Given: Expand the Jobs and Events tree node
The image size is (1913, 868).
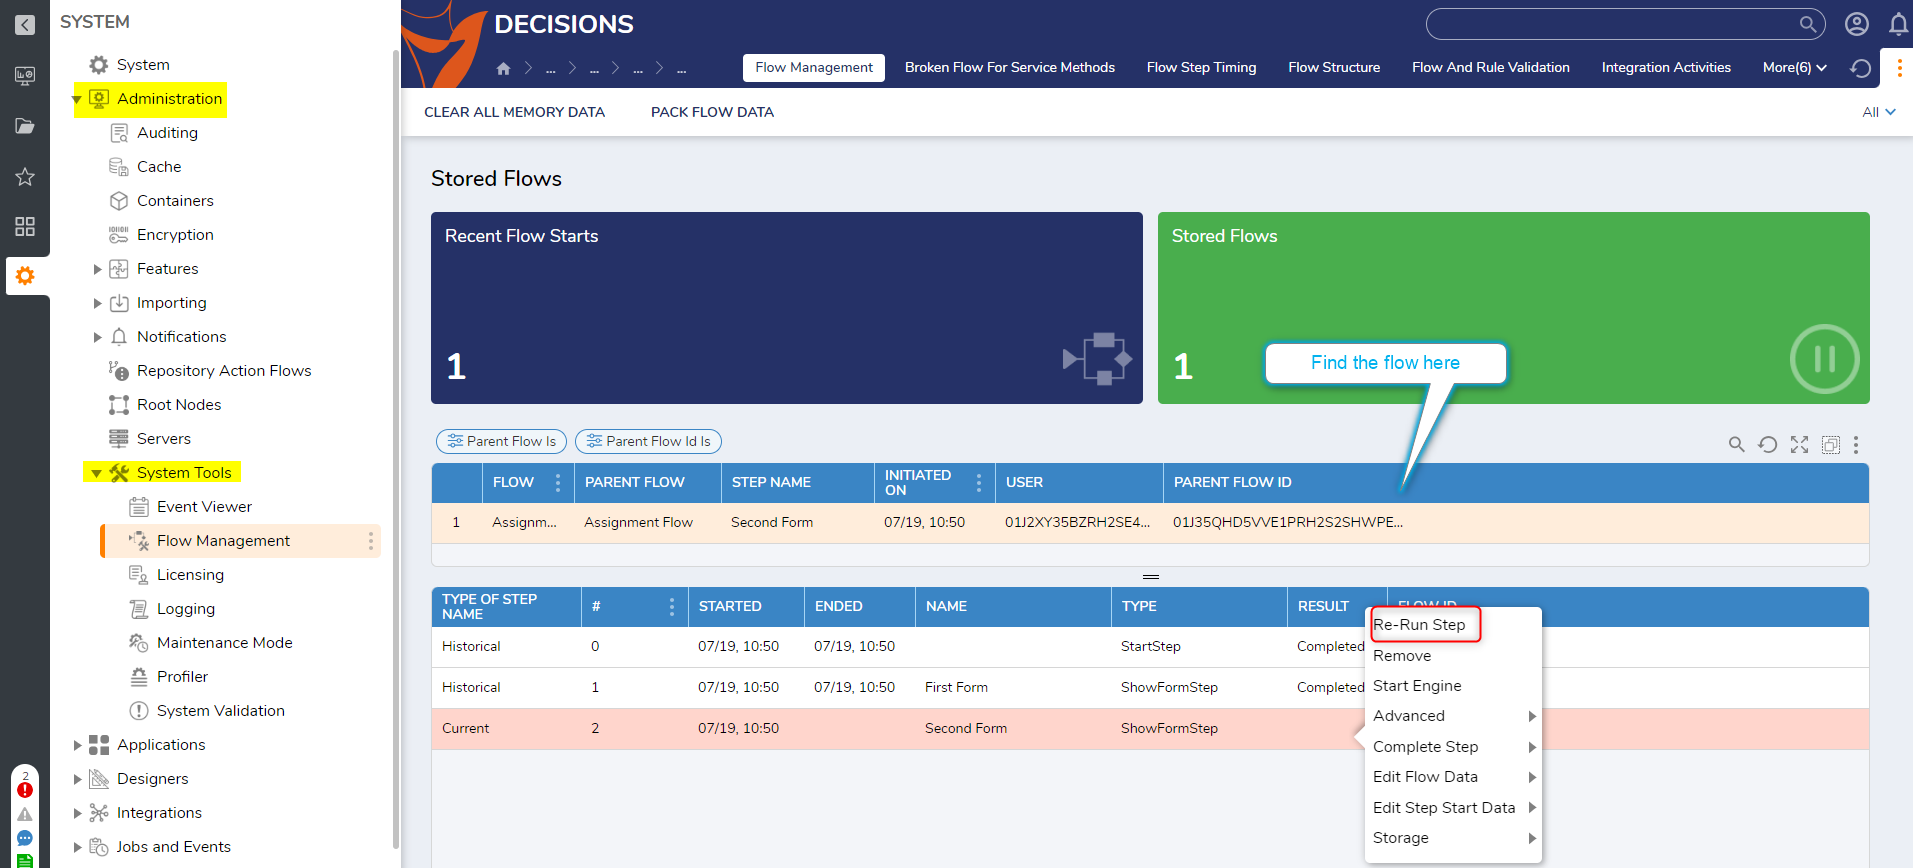Looking at the screenshot, I should [77, 847].
